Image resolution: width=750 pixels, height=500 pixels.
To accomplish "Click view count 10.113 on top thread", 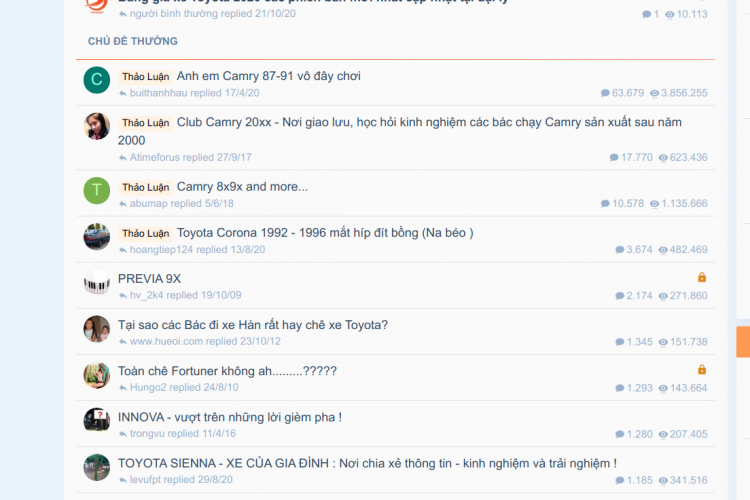I will [692, 14].
